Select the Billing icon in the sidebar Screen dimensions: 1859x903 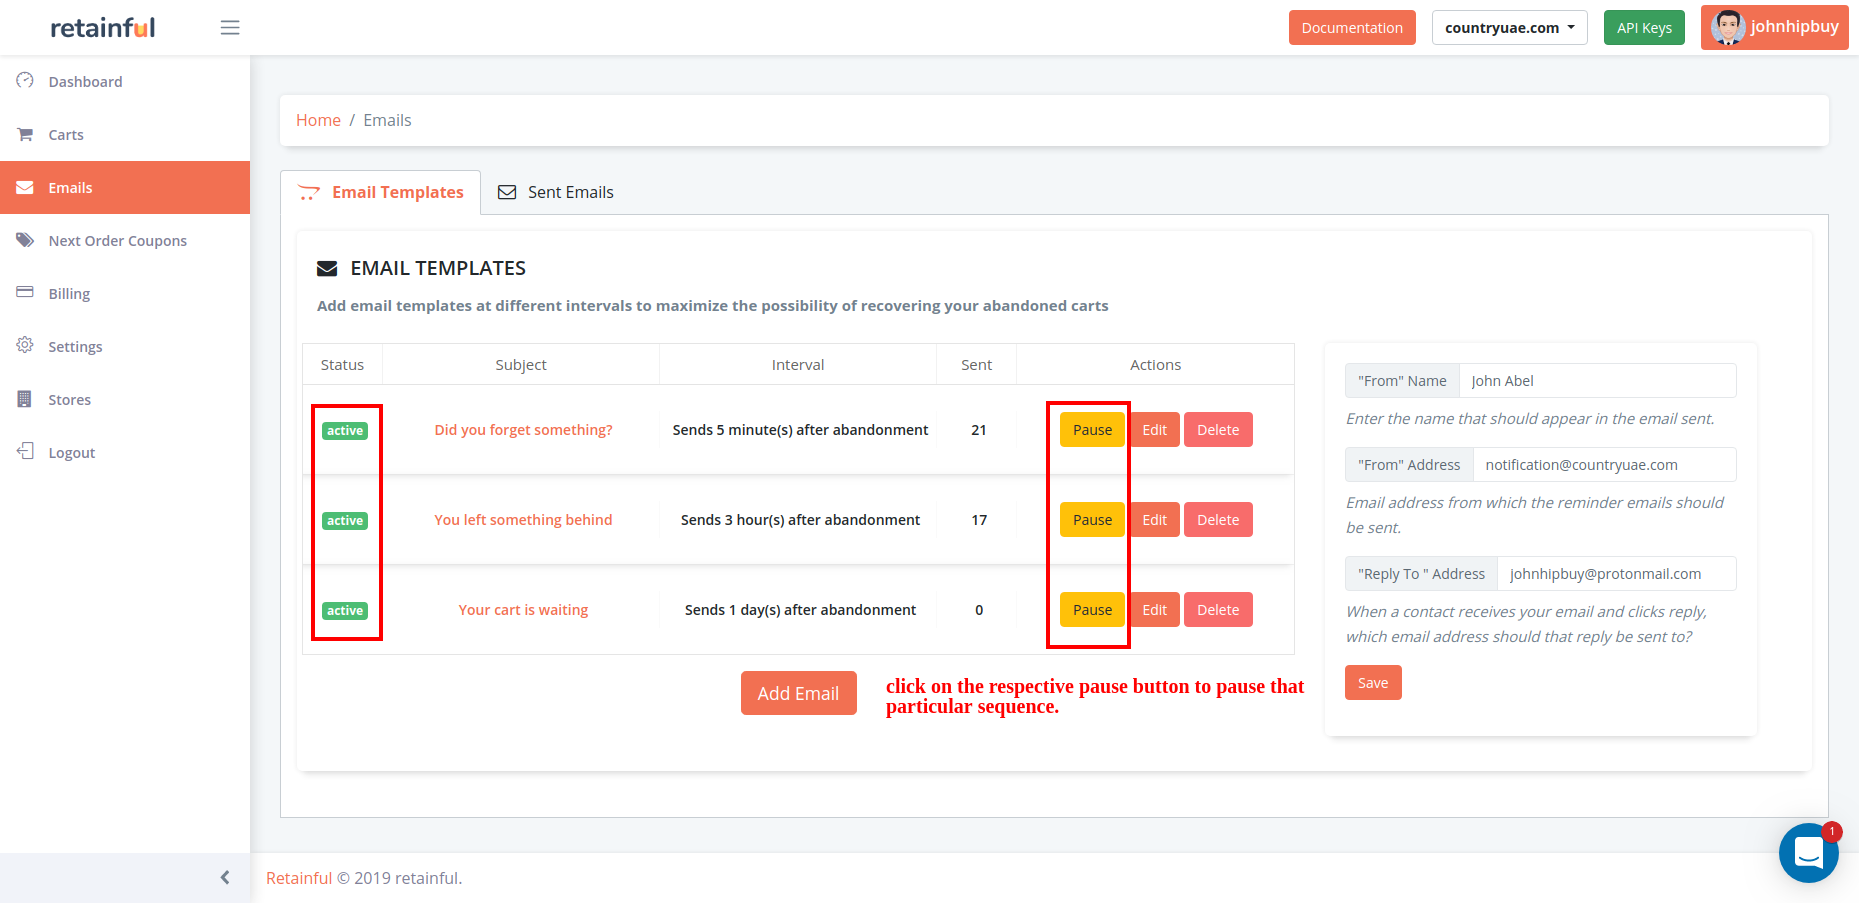coord(24,293)
